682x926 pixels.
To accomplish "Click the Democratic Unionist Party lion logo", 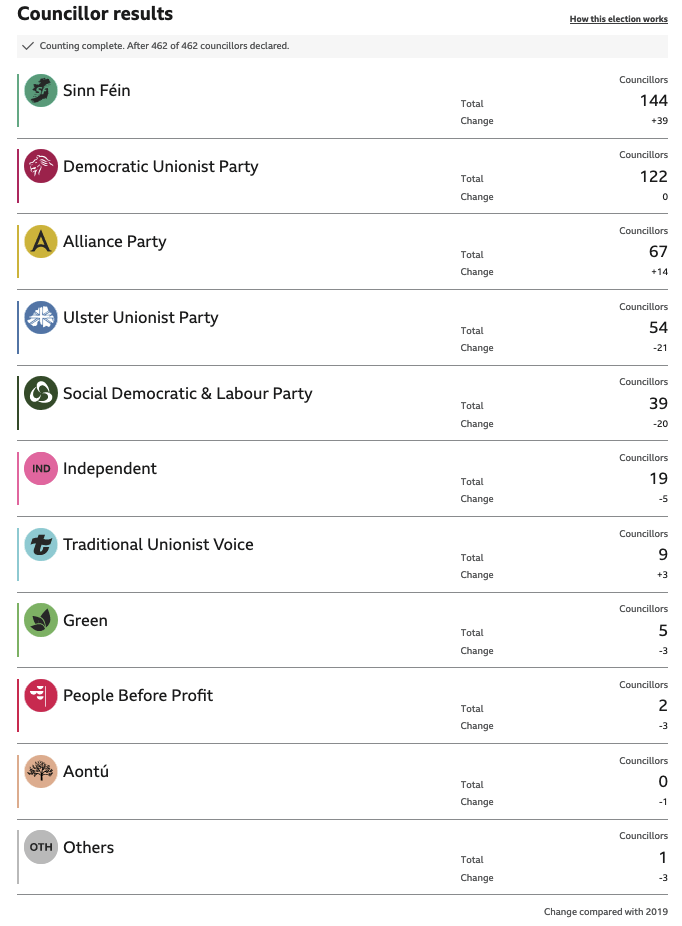I will pyautogui.click(x=41, y=166).
